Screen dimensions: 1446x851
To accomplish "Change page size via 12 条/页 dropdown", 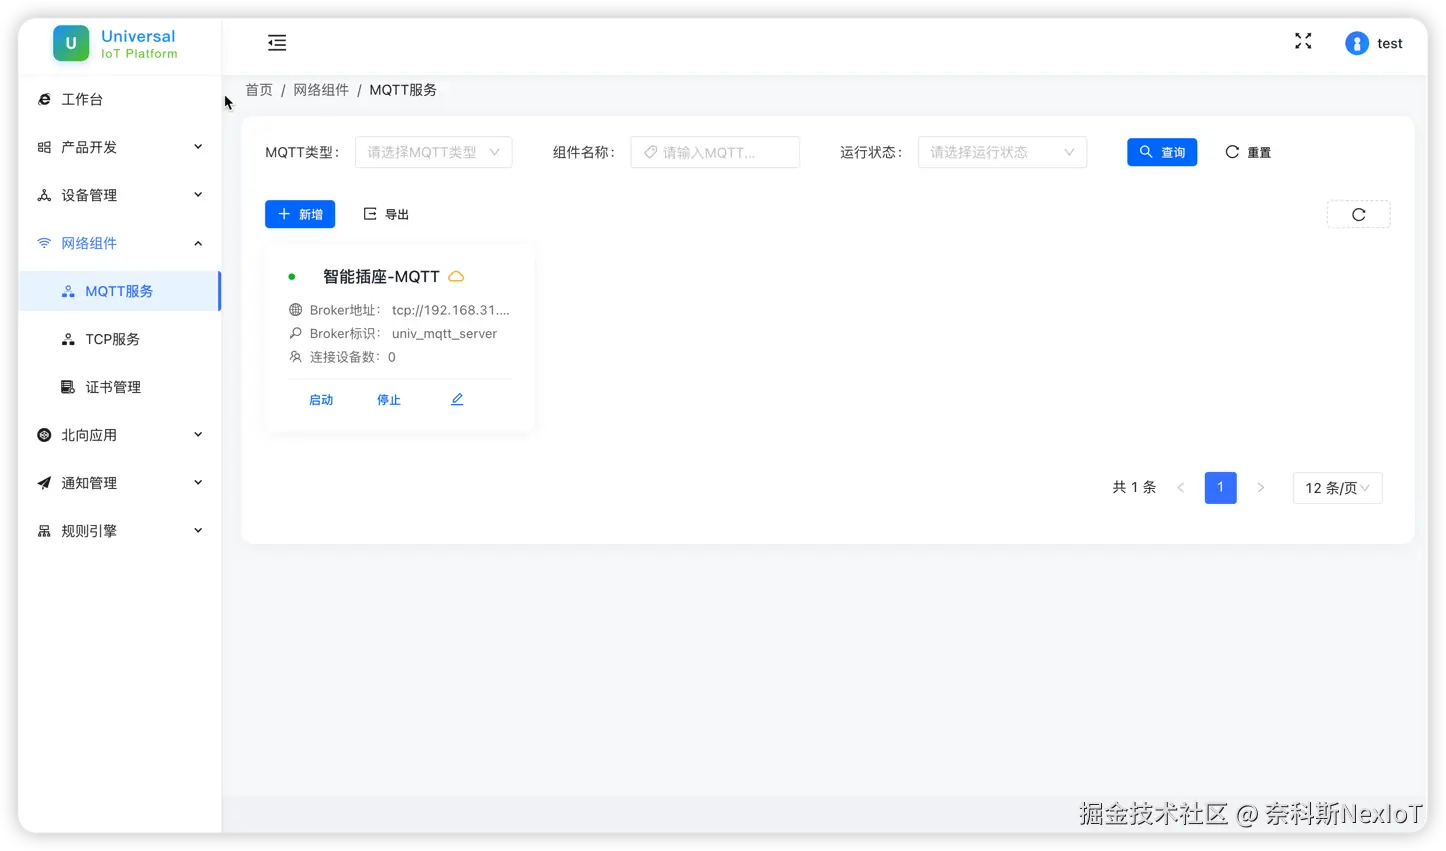I will tap(1337, 487).
